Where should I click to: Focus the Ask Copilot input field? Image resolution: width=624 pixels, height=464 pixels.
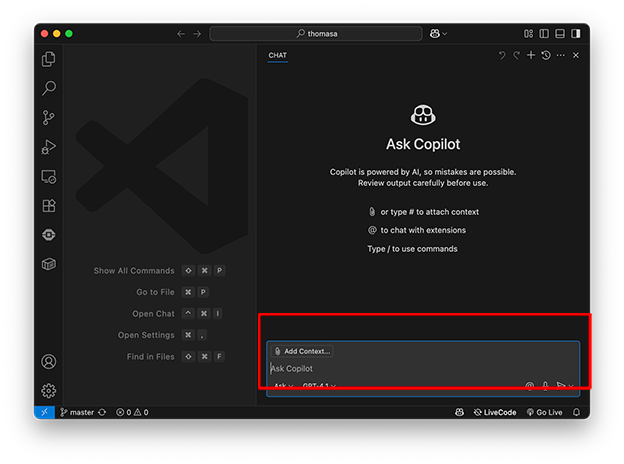click(x=423, y=368)
